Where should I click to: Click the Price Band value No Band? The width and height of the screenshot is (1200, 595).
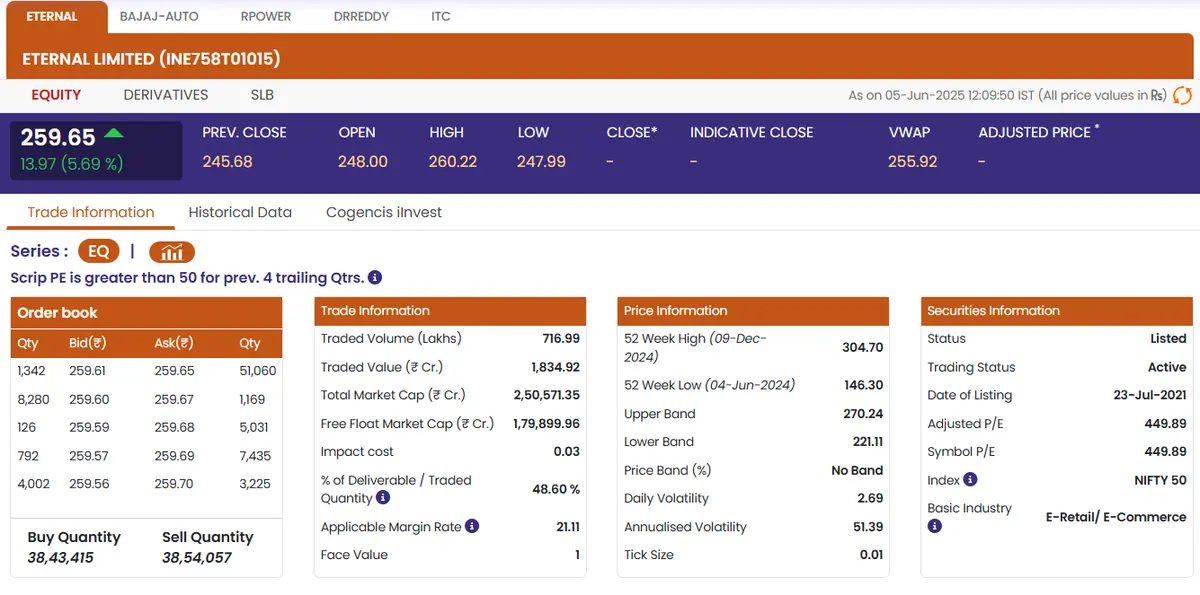click(858, 470)
